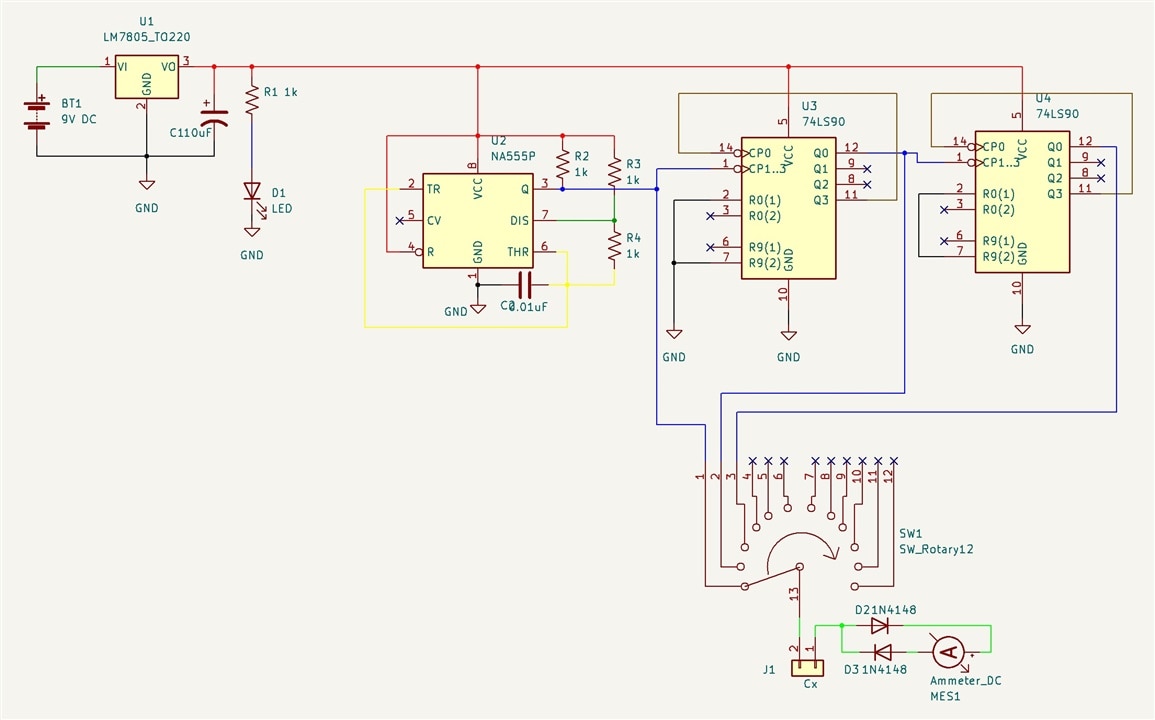Viewport: 1155px width, 720px height.
Task: Click the R2 1k resistor
Action: [563, 165]
